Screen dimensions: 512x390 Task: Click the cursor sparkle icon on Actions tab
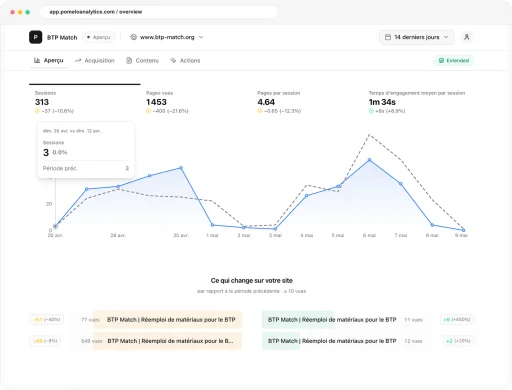click(173, 60)
